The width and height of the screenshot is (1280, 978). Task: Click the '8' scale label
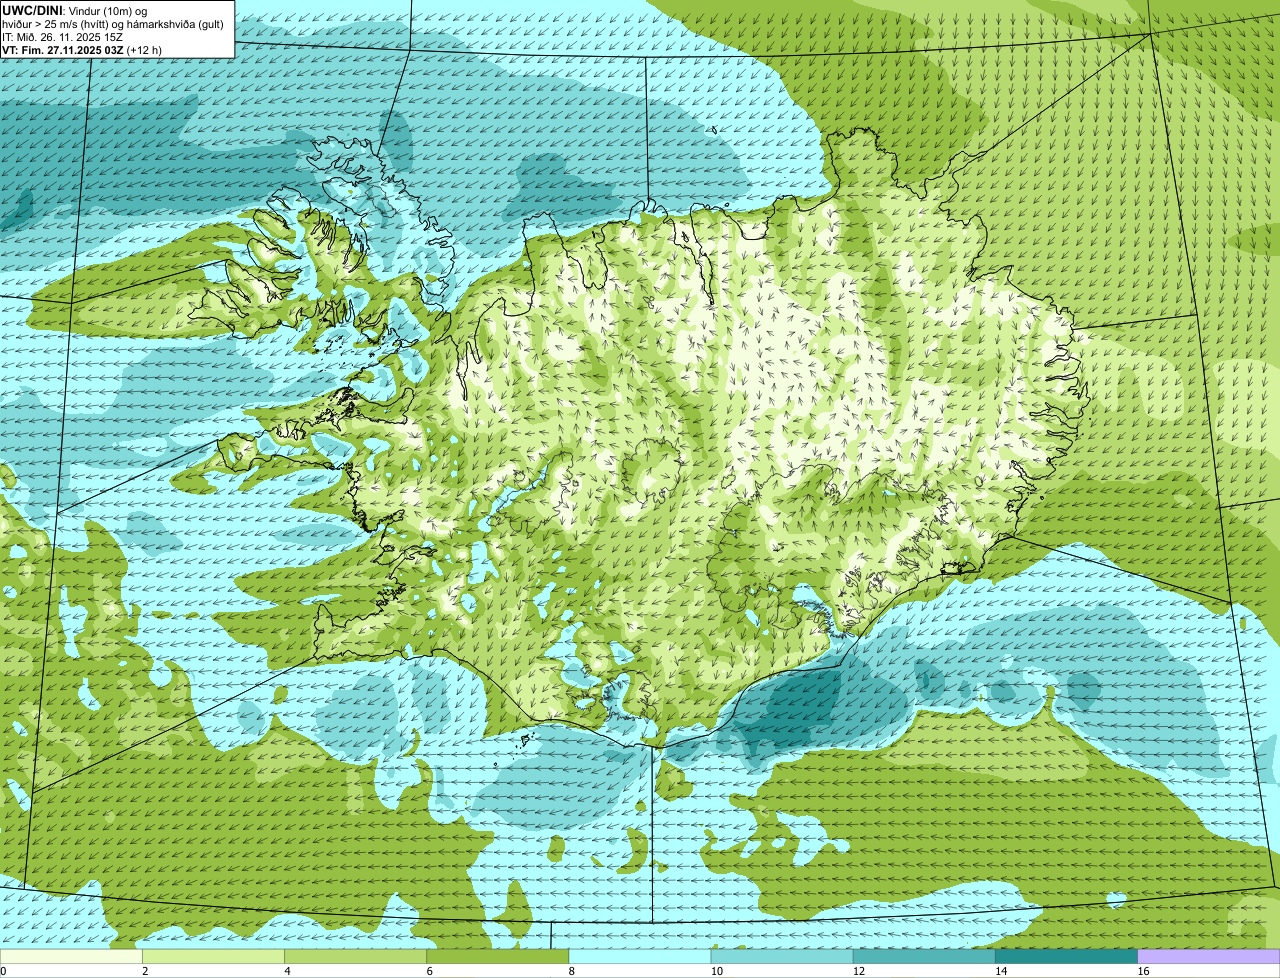point(572,971)
